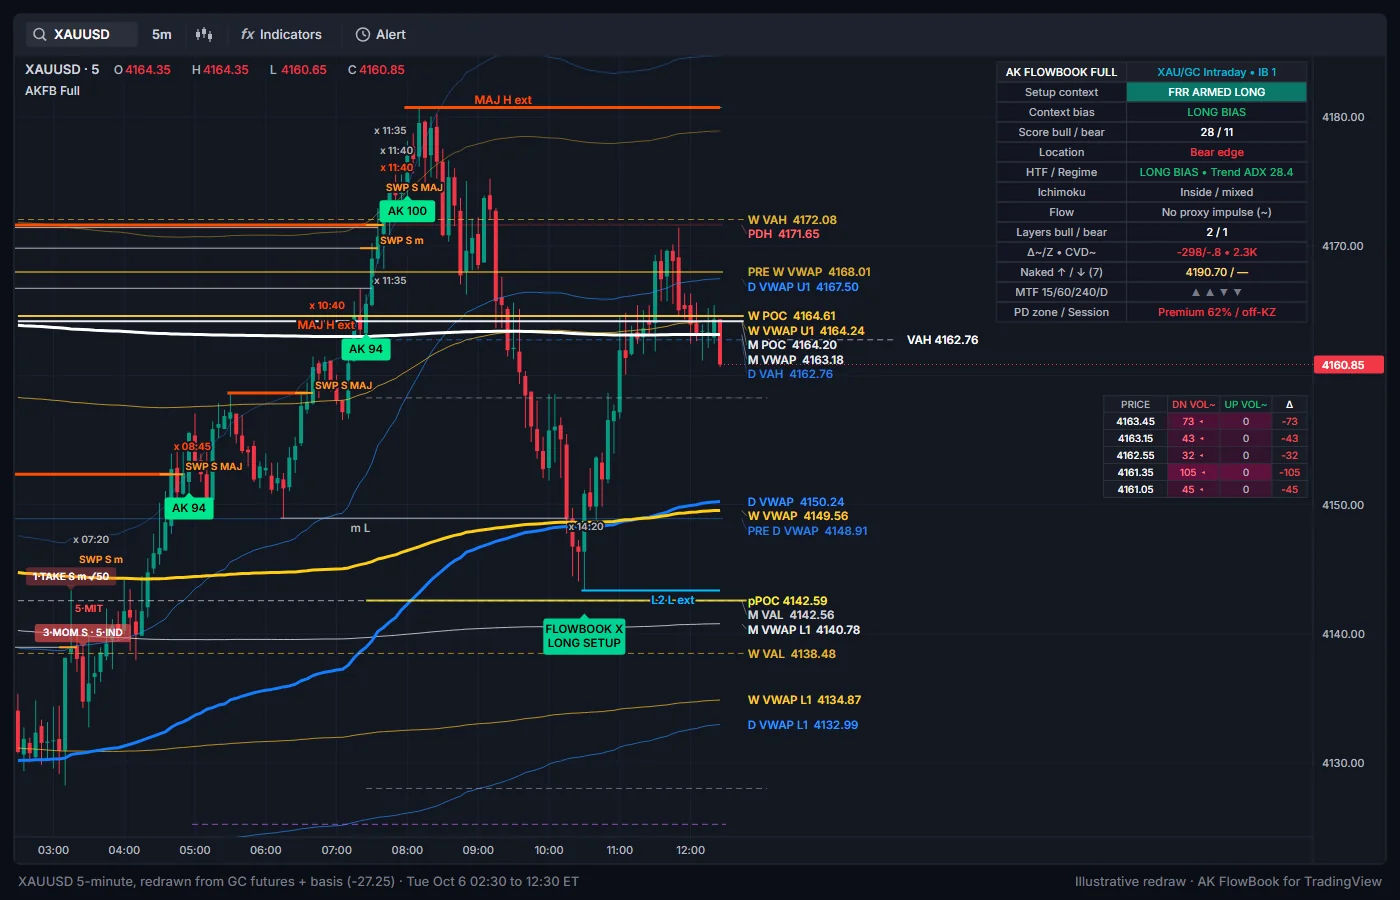Viewport: 1400px width, 900px height.
Task: Click the x 14:20 marker label
Action: point(586,526)
